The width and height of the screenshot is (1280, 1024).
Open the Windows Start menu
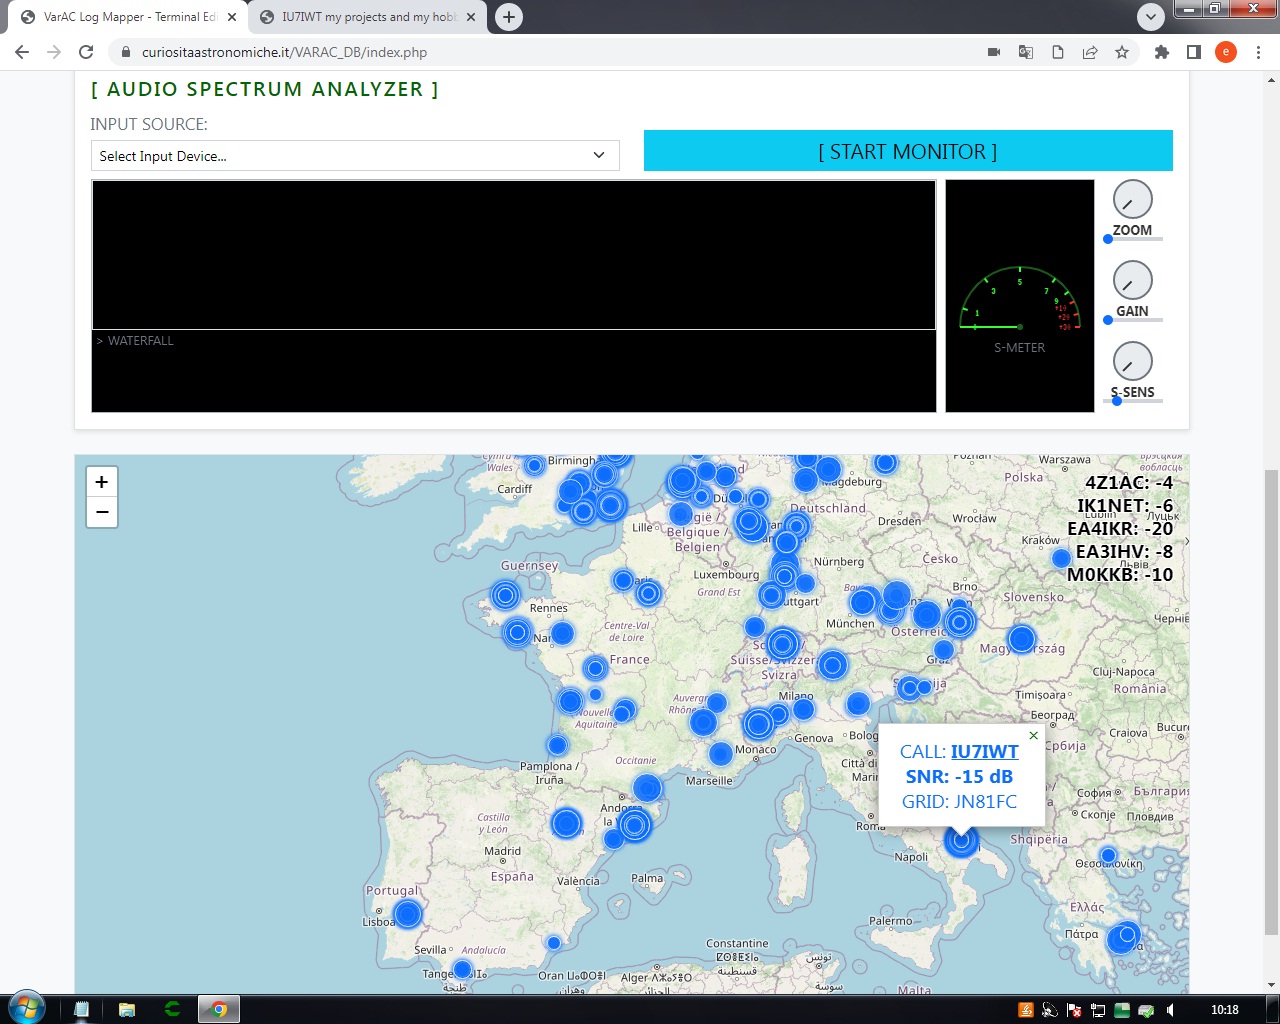[27, 1008]
